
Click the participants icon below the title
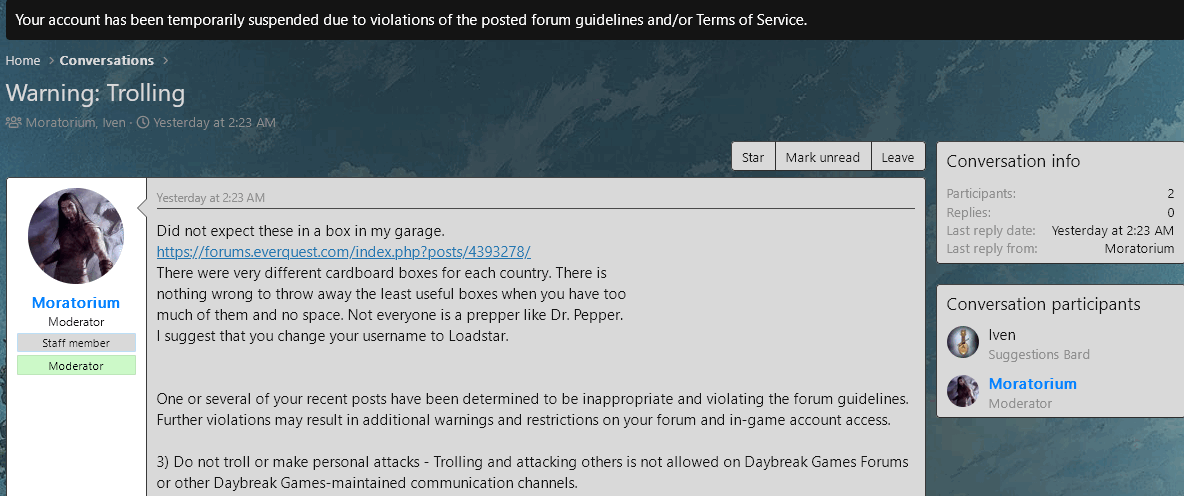(14, 123)
